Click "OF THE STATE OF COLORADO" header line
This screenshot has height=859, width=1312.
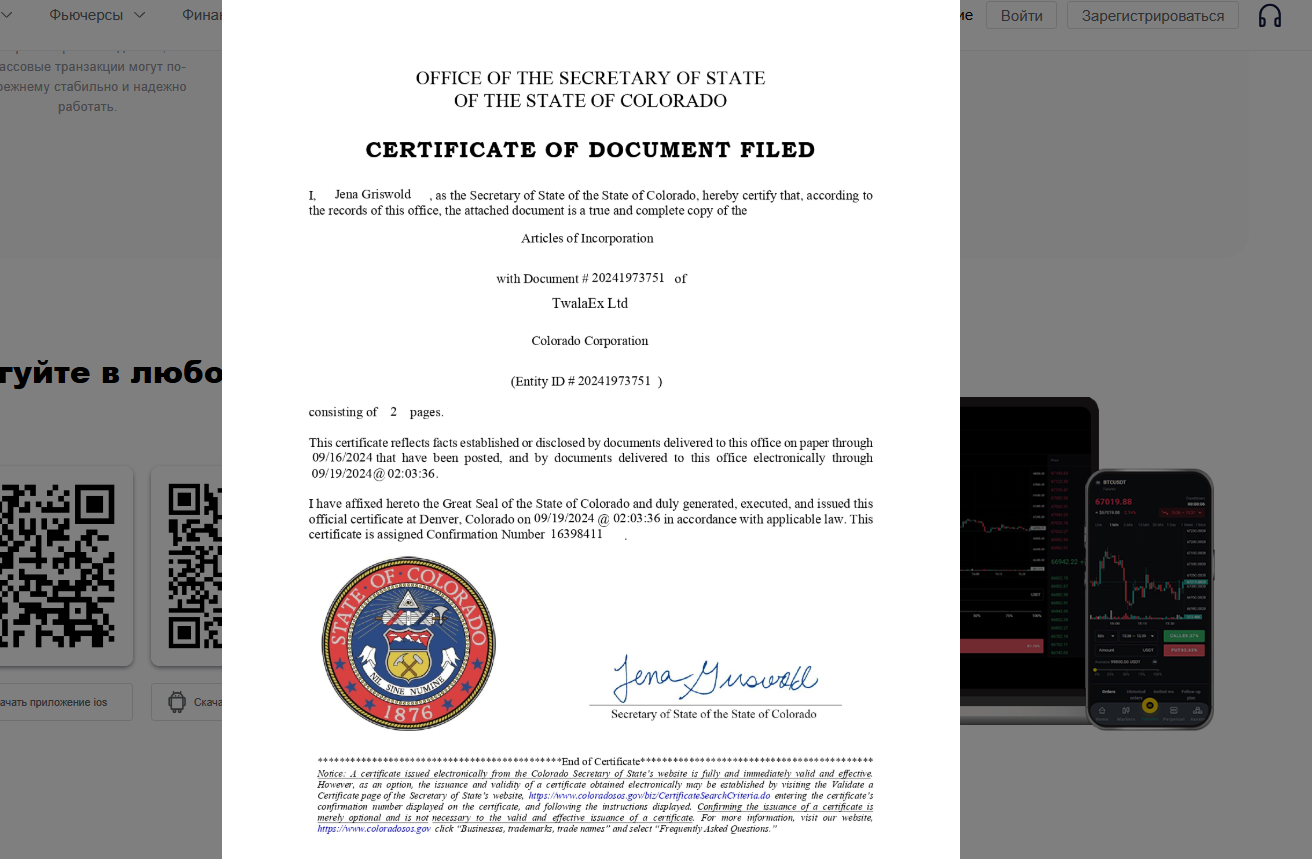click(590, 101)
